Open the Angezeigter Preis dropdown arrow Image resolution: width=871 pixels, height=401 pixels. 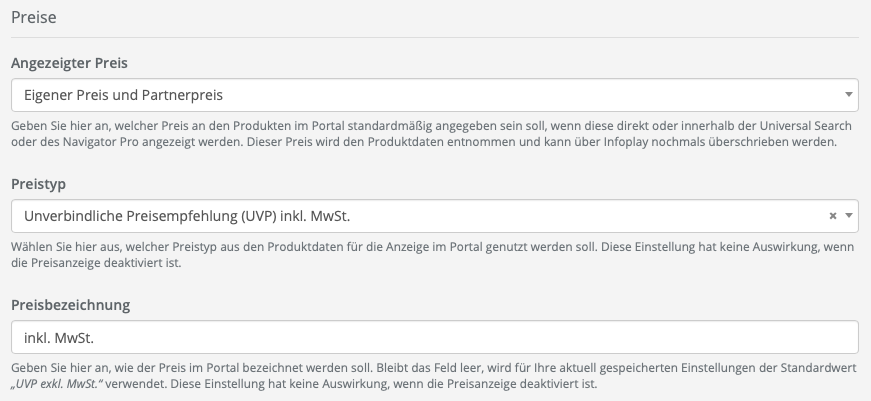pos(848,95)
